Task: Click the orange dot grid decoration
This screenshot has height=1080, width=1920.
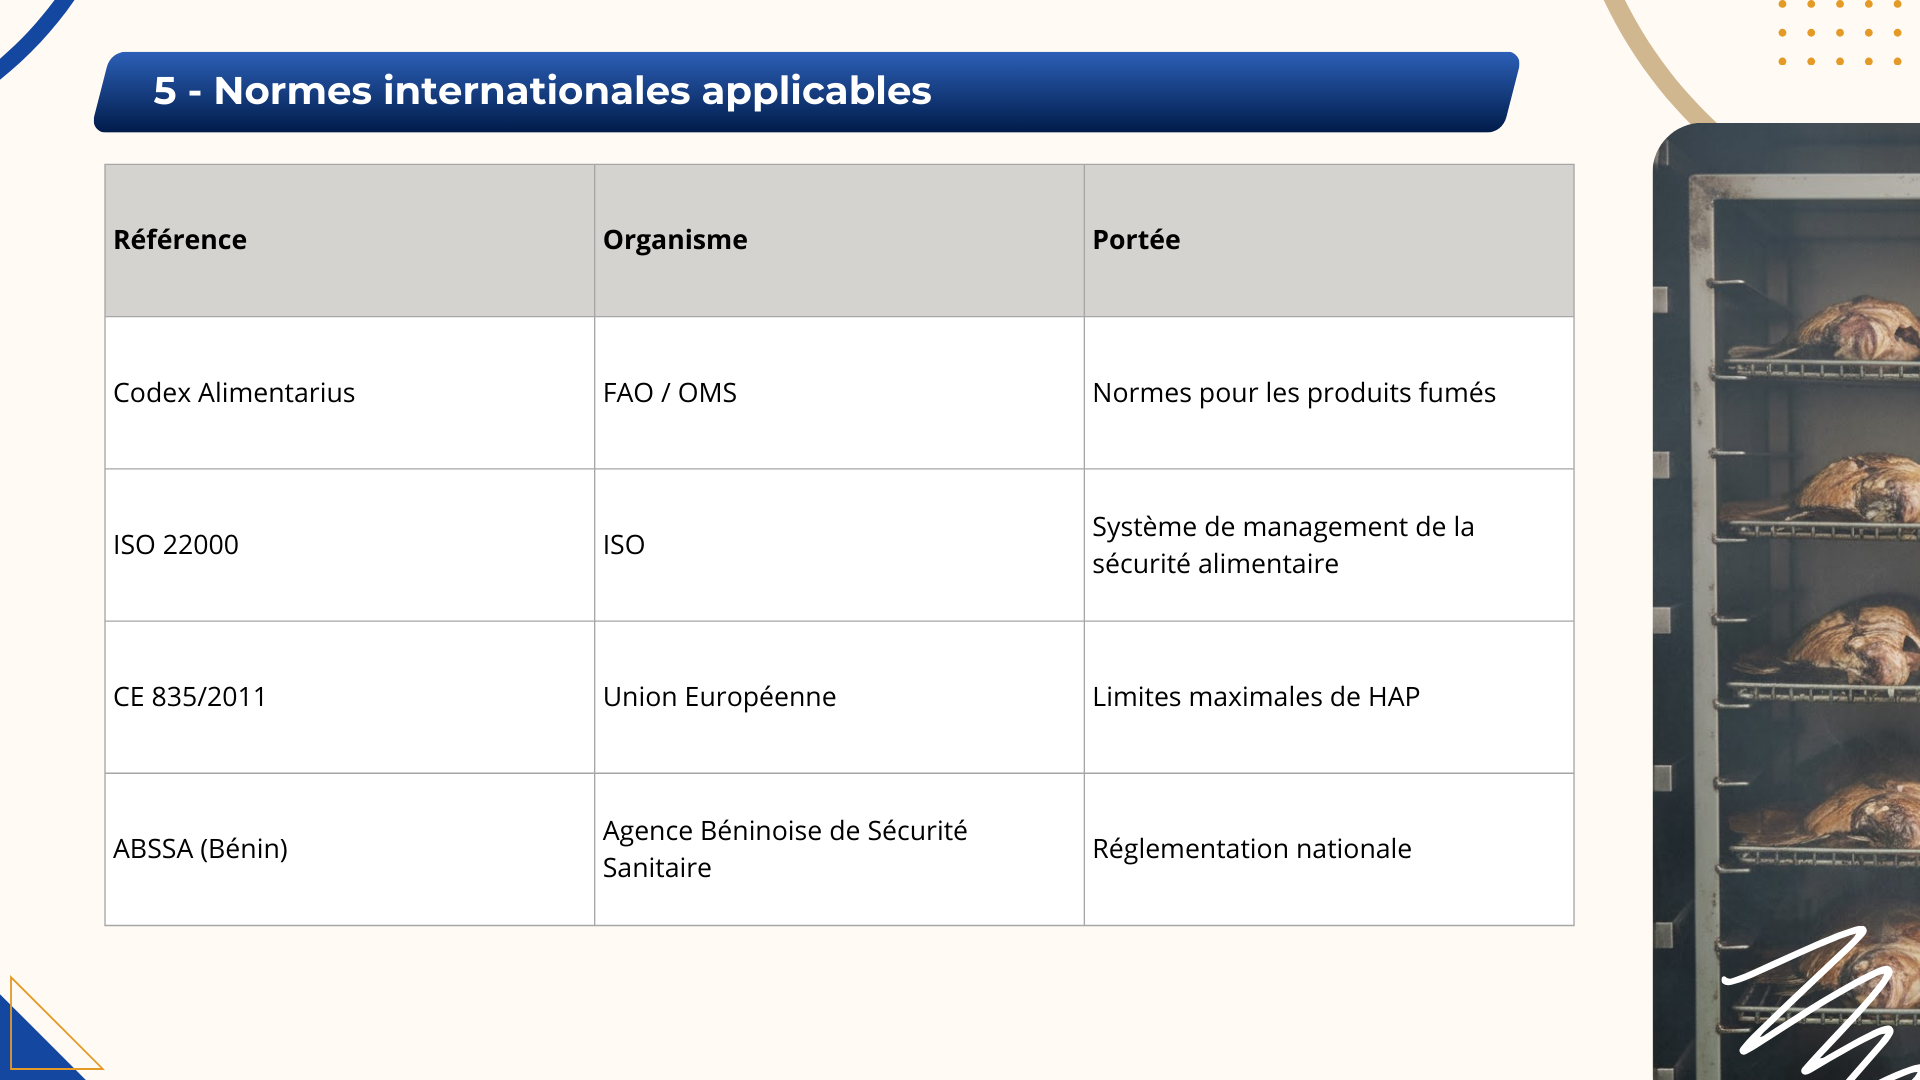Action: click(1840, 32)
